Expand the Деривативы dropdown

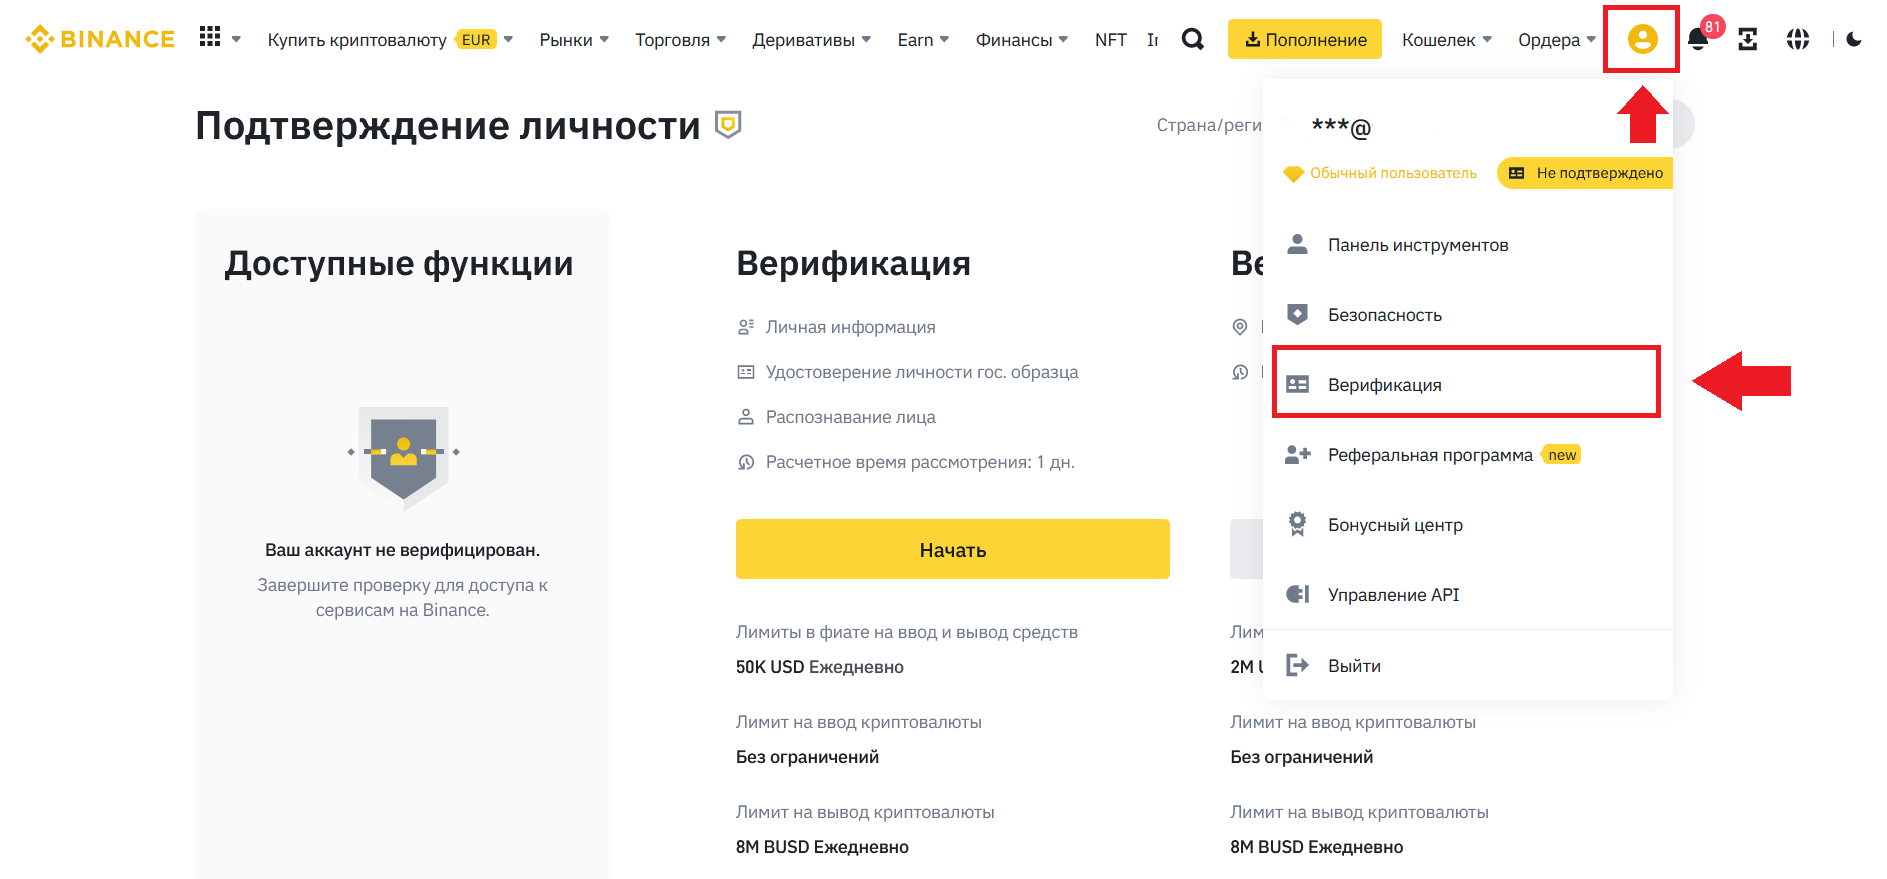(866, 39)
